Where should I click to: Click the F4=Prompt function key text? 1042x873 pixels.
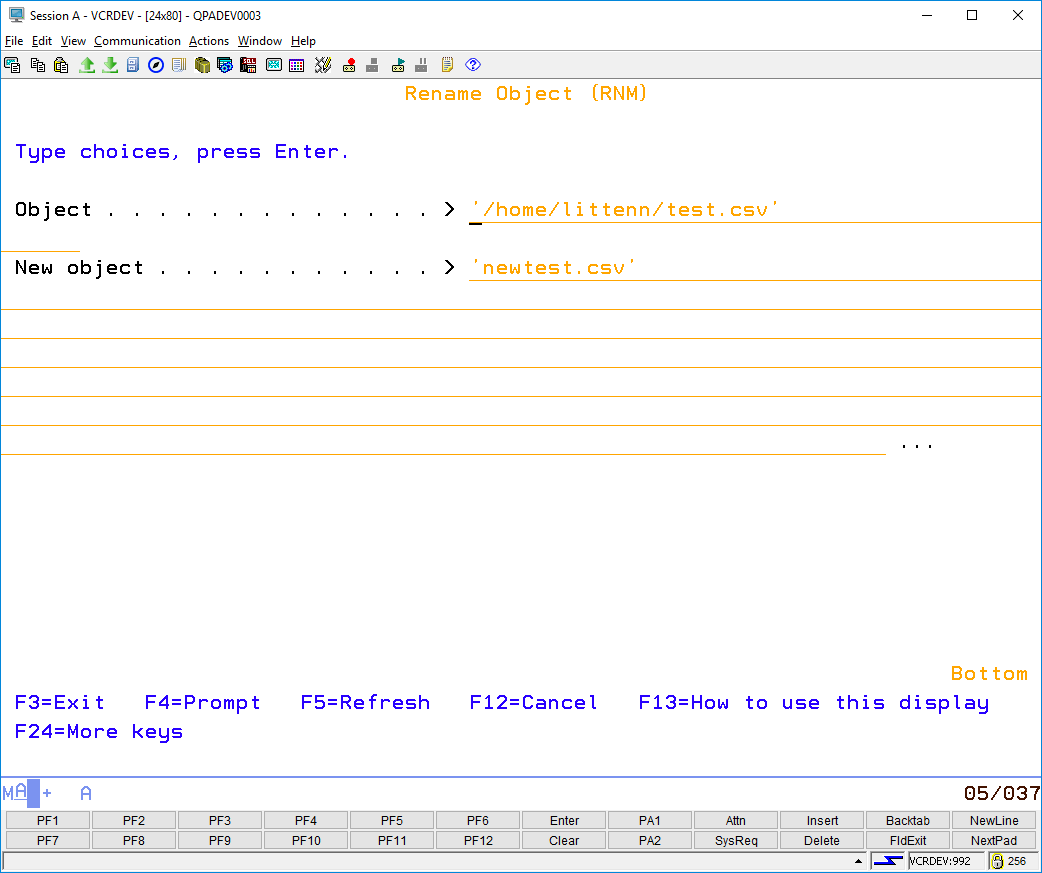pos(203,703)
